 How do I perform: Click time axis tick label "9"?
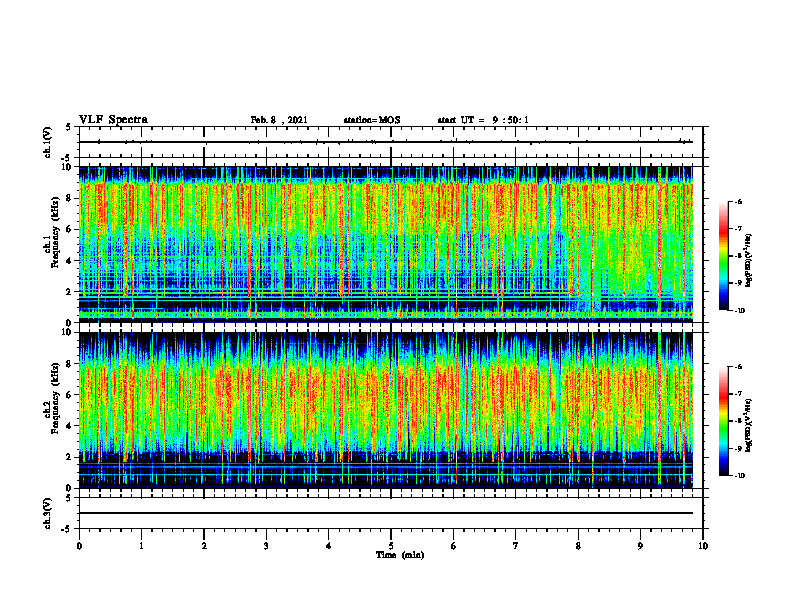pos(640,546)
